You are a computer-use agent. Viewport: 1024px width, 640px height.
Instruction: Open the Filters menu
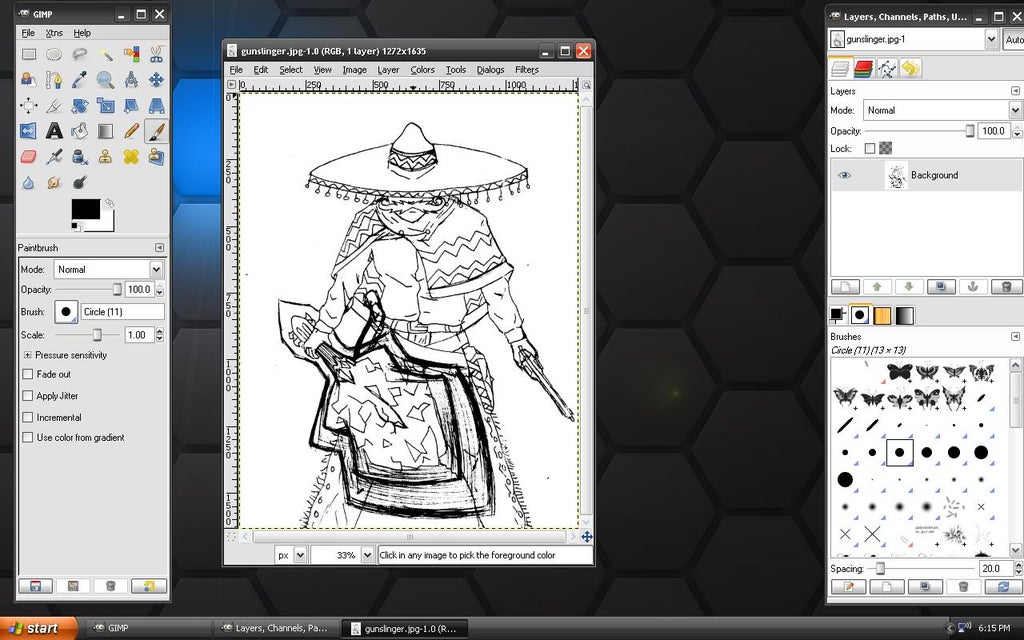pos(526,70)
